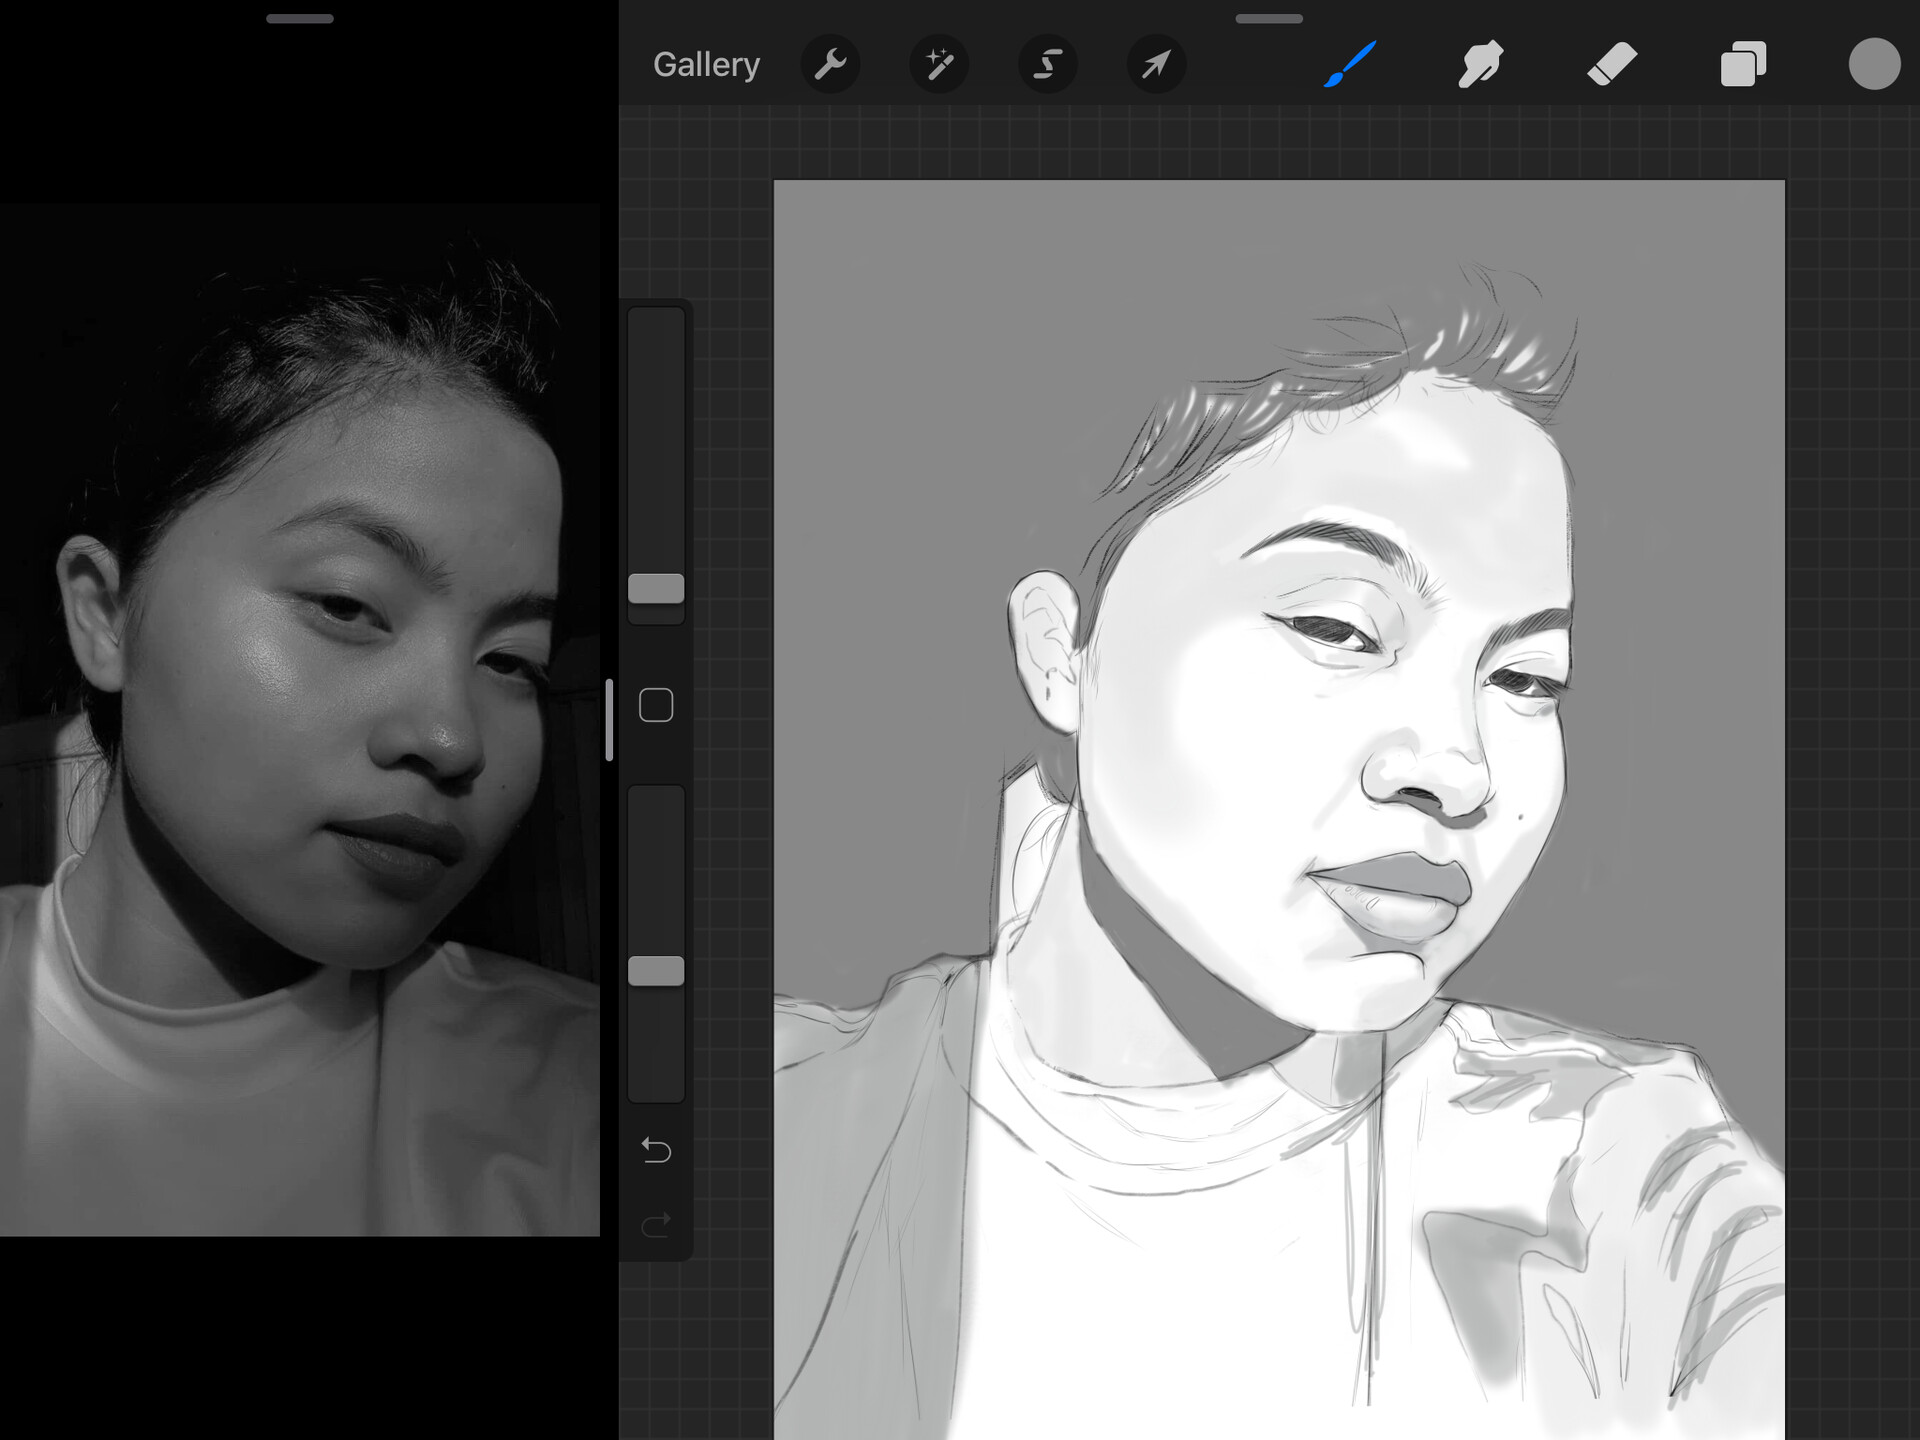The width and height of the screenshot is (1920, 1440).
Task: Open the Adjustments magic wand menu
Action: pos(939,65)
